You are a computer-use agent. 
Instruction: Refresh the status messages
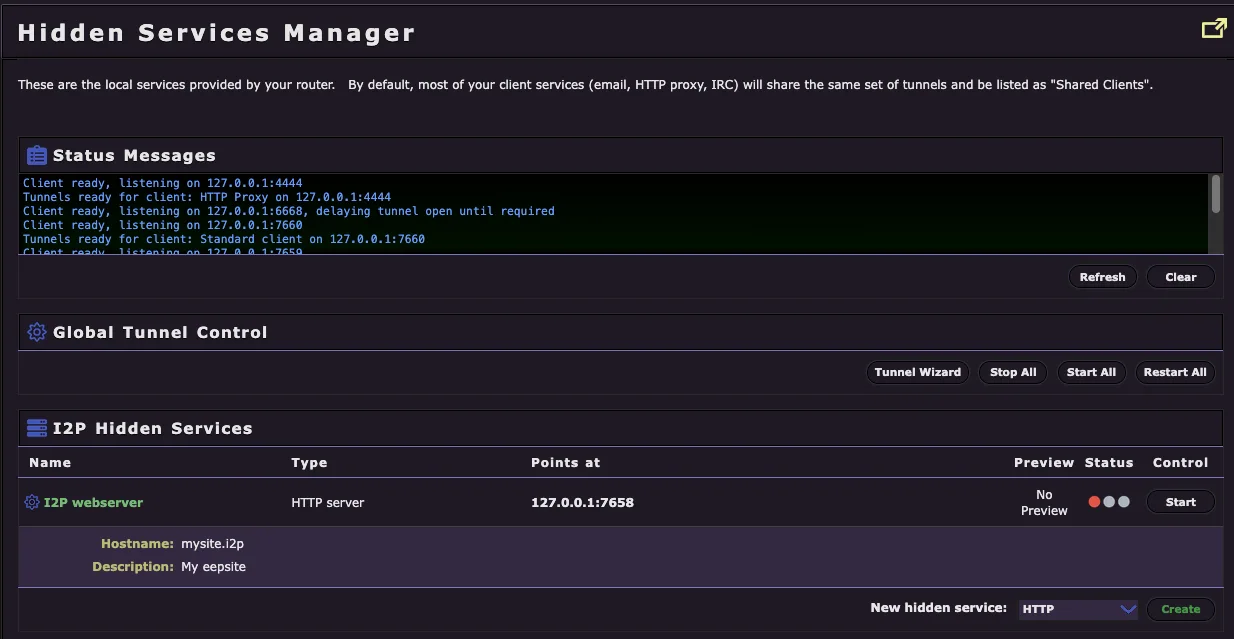[x=1103, y=277]
